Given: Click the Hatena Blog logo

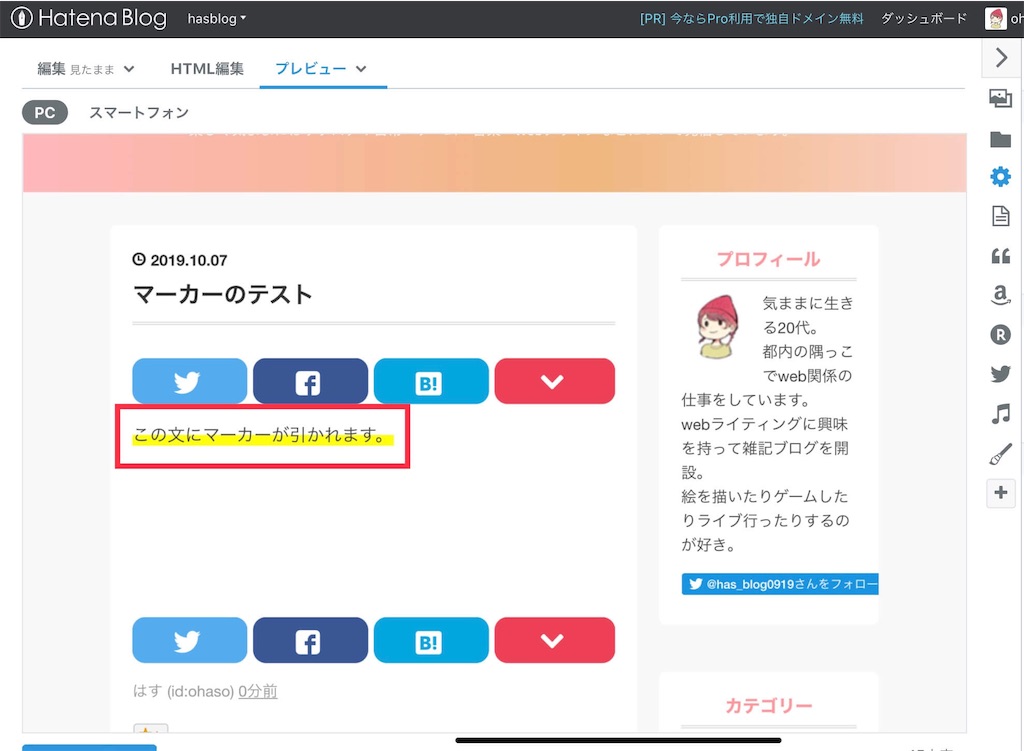Looking at the screenshot, I should click(x=88, y=18).
